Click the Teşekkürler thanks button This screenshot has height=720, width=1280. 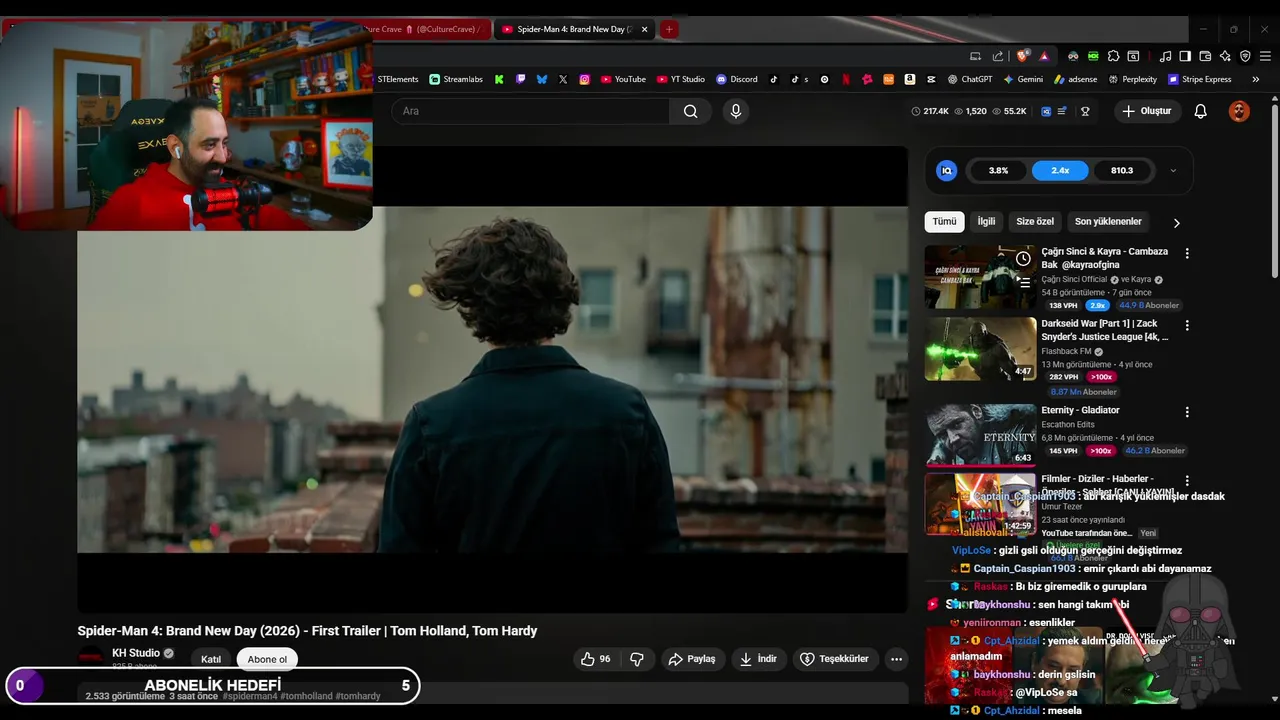(x=835, y=659)
